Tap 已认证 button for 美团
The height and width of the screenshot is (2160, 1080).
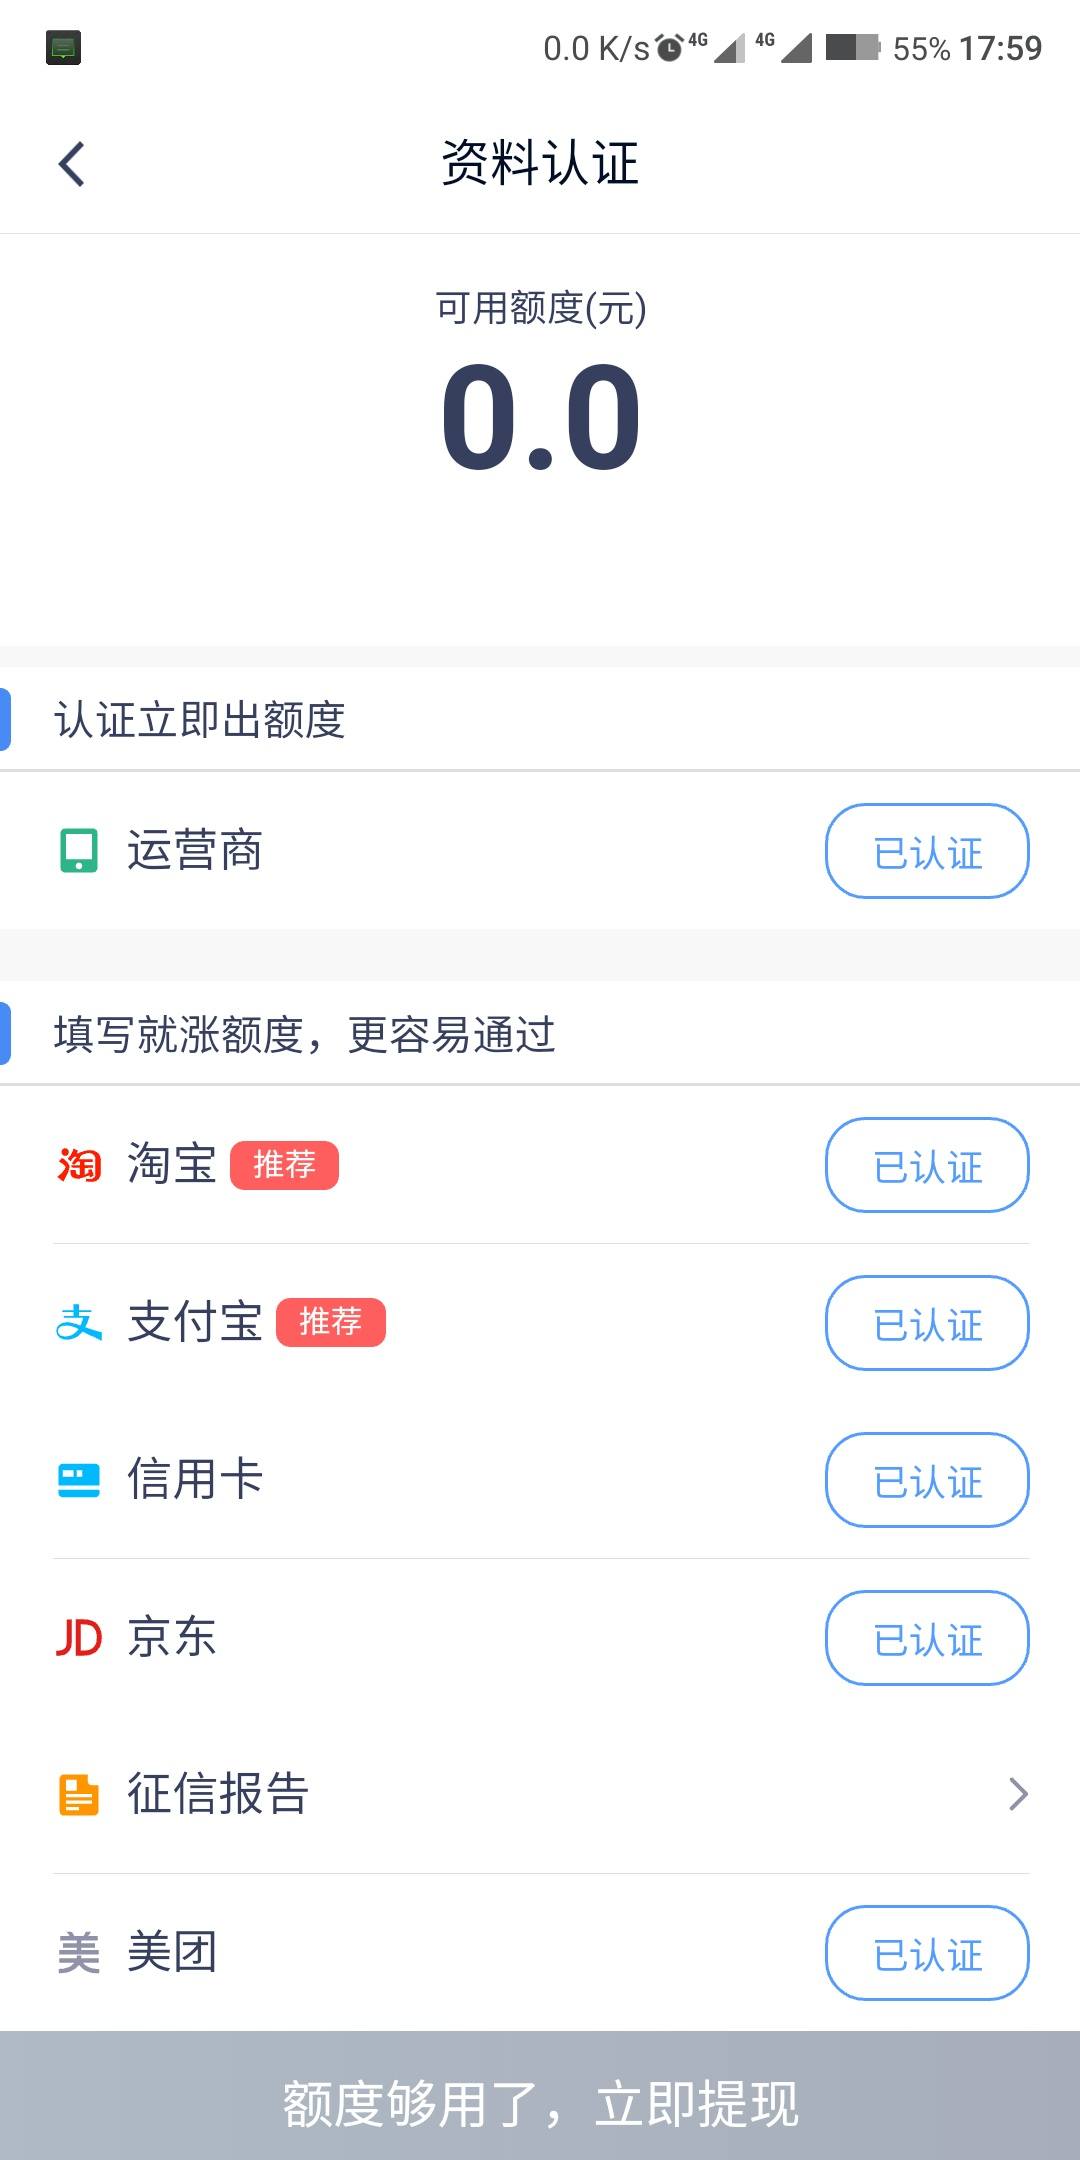pos(927,1953)
